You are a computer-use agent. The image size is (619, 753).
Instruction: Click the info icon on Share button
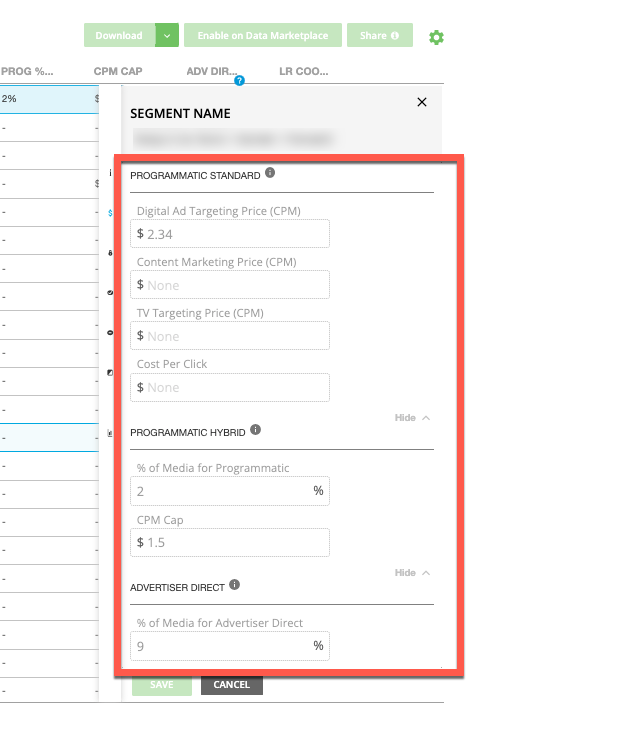[395, 36]
